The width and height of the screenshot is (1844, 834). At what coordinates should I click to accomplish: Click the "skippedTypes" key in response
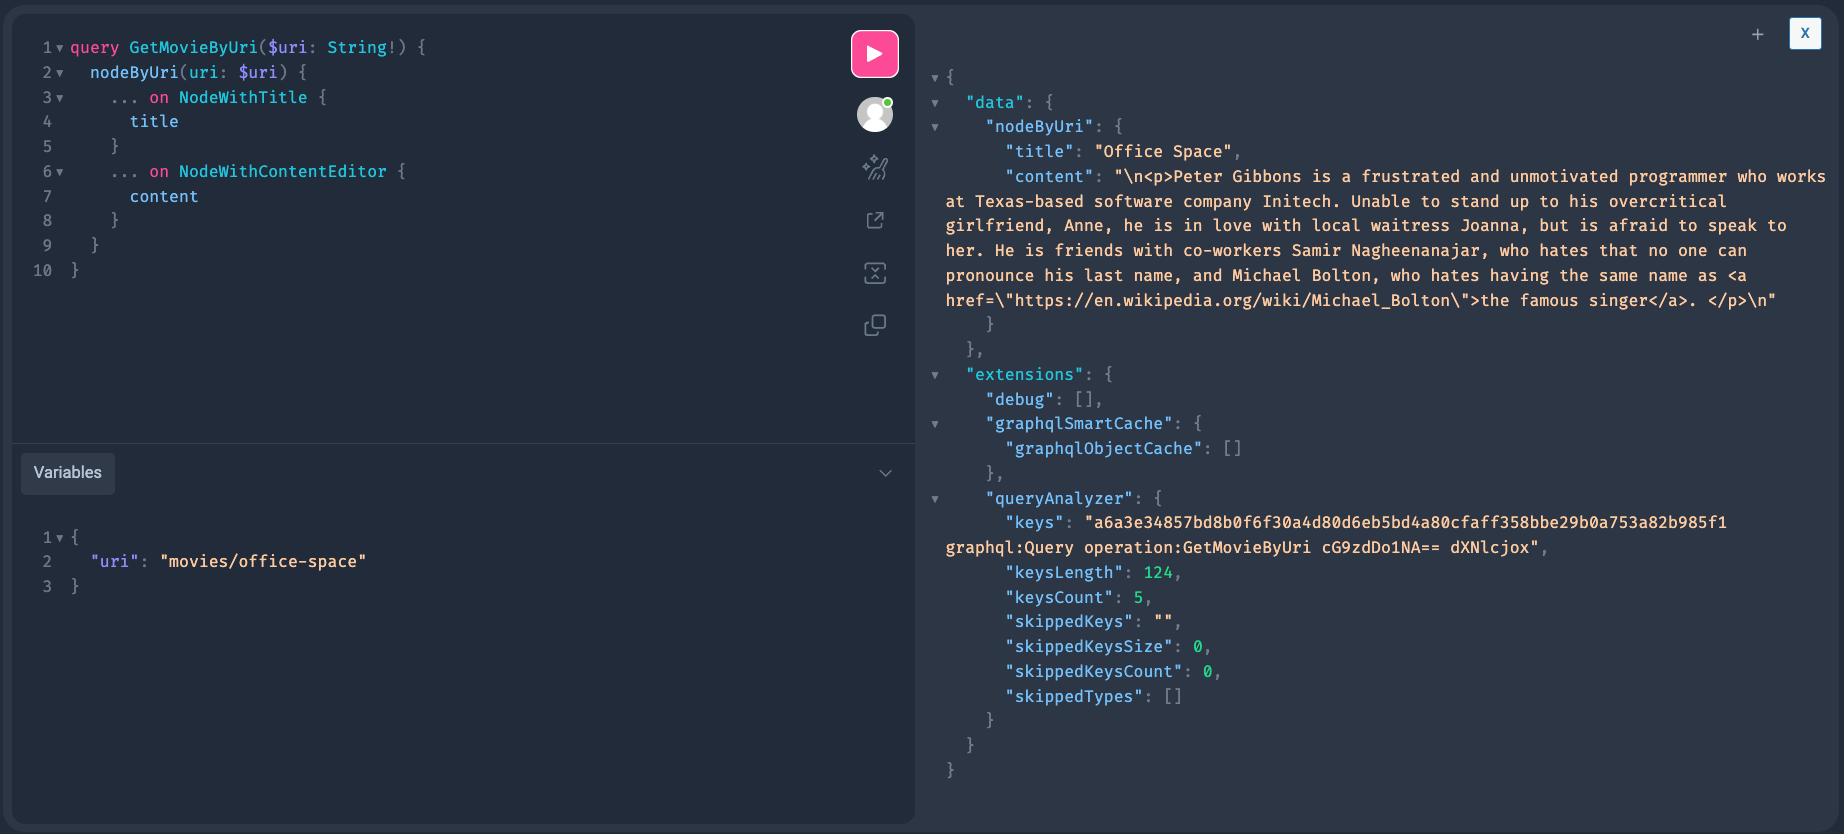1074,696
